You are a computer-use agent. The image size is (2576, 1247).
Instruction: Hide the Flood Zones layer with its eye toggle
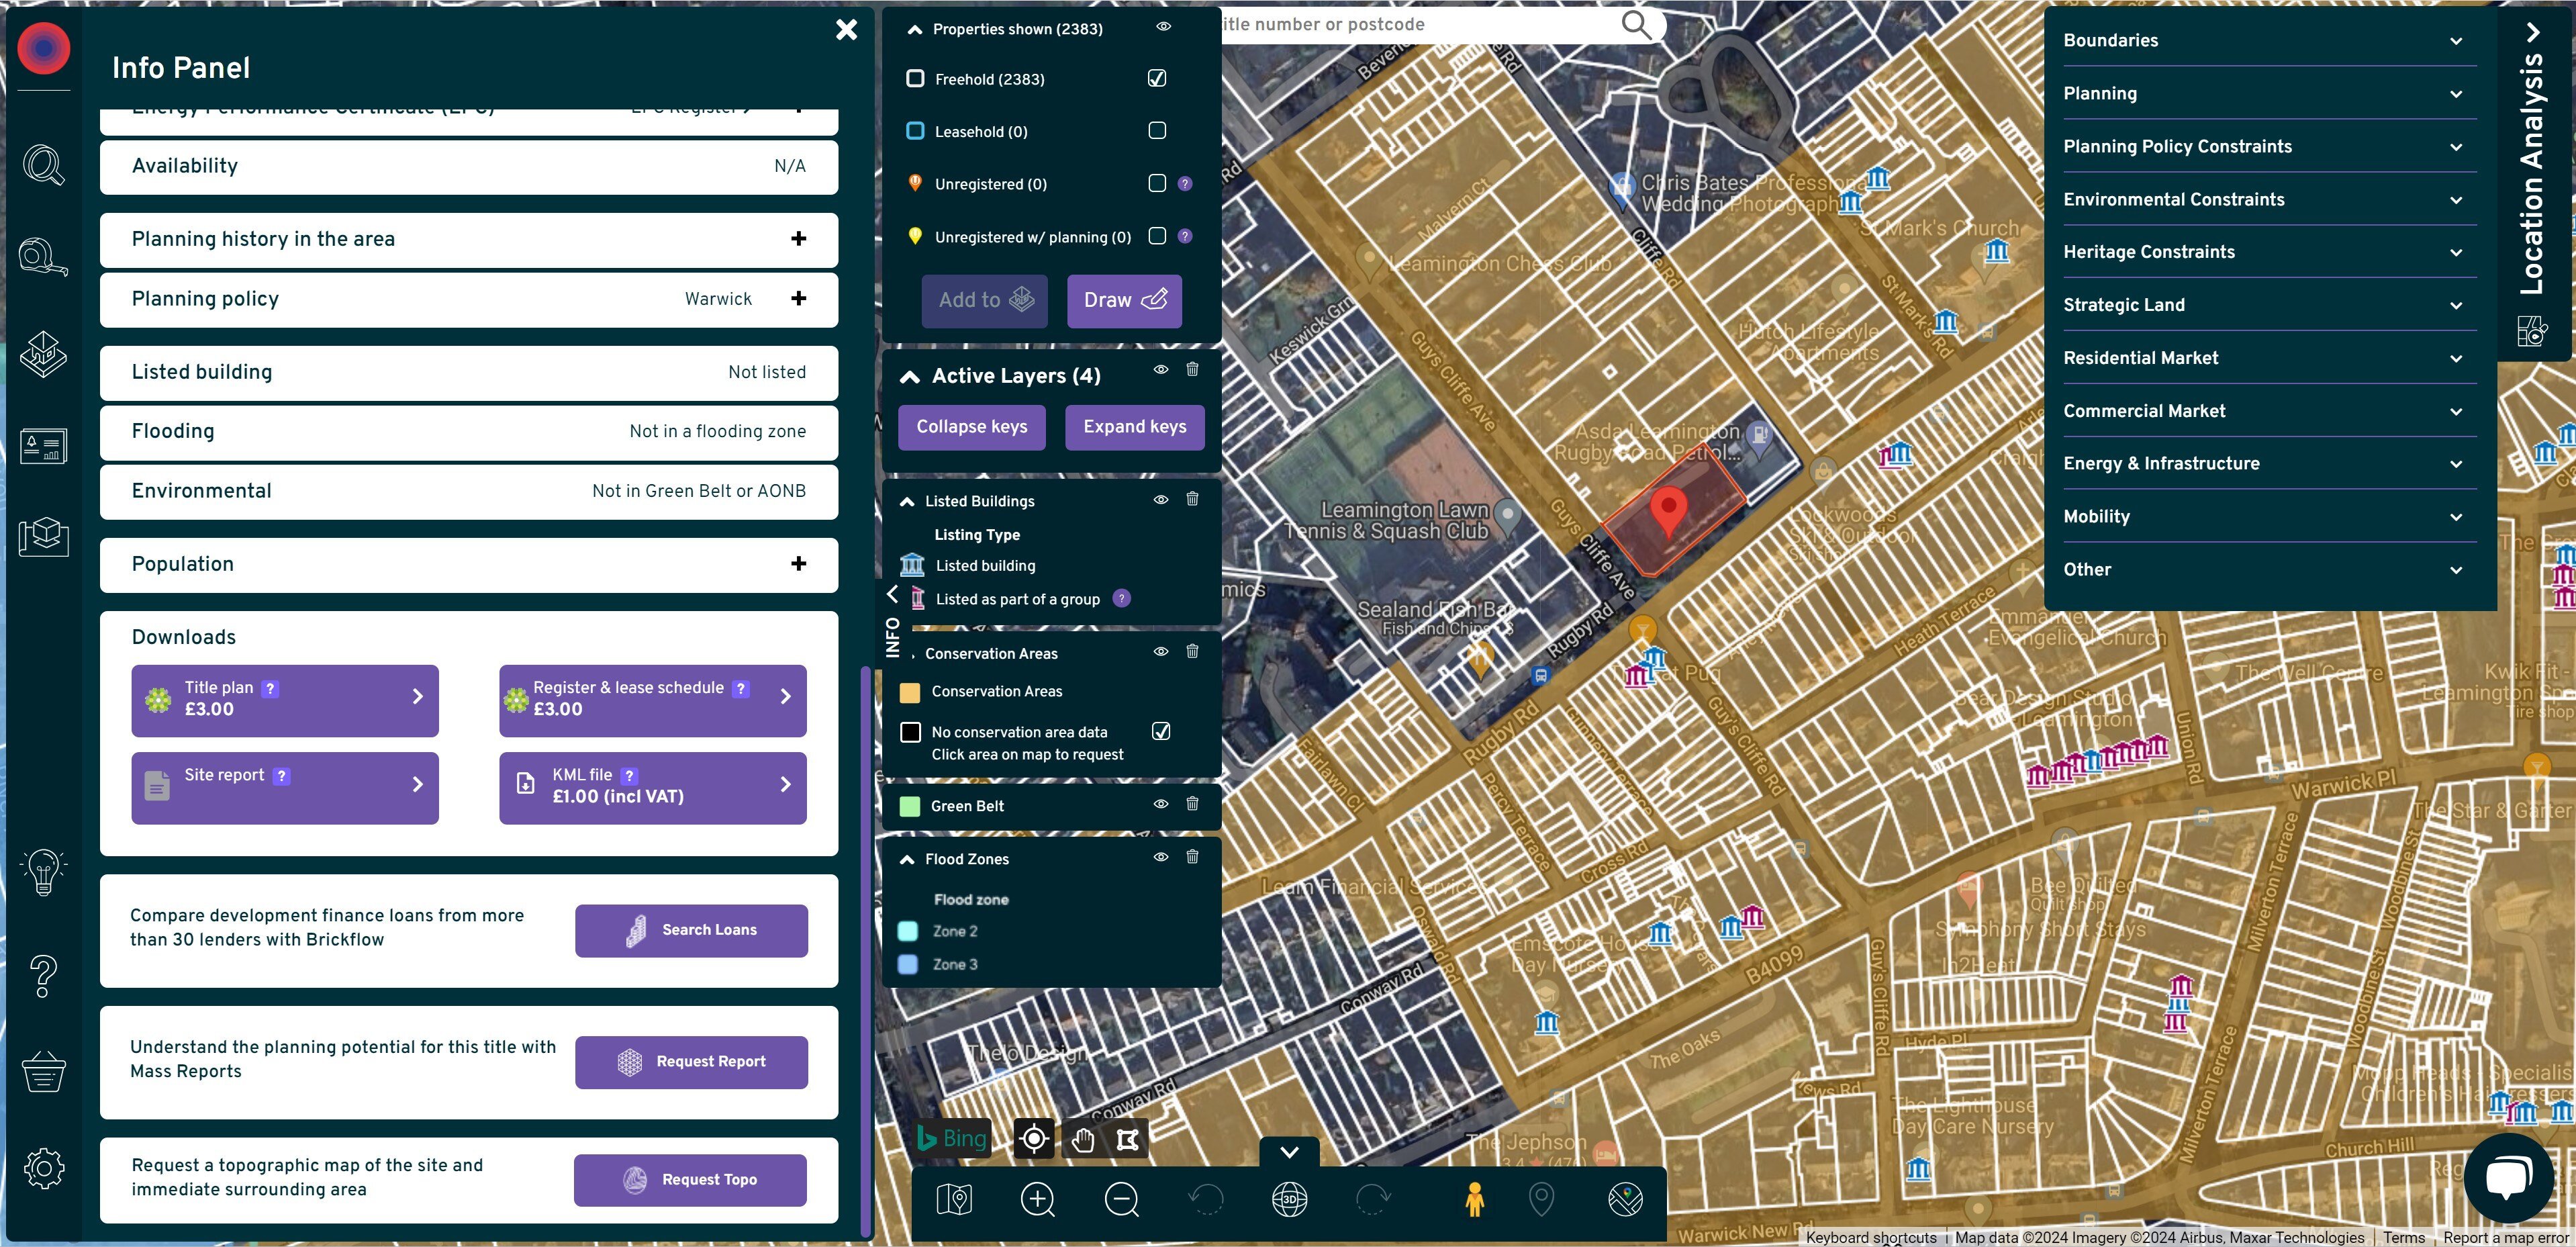click(x=1160, y=857)
